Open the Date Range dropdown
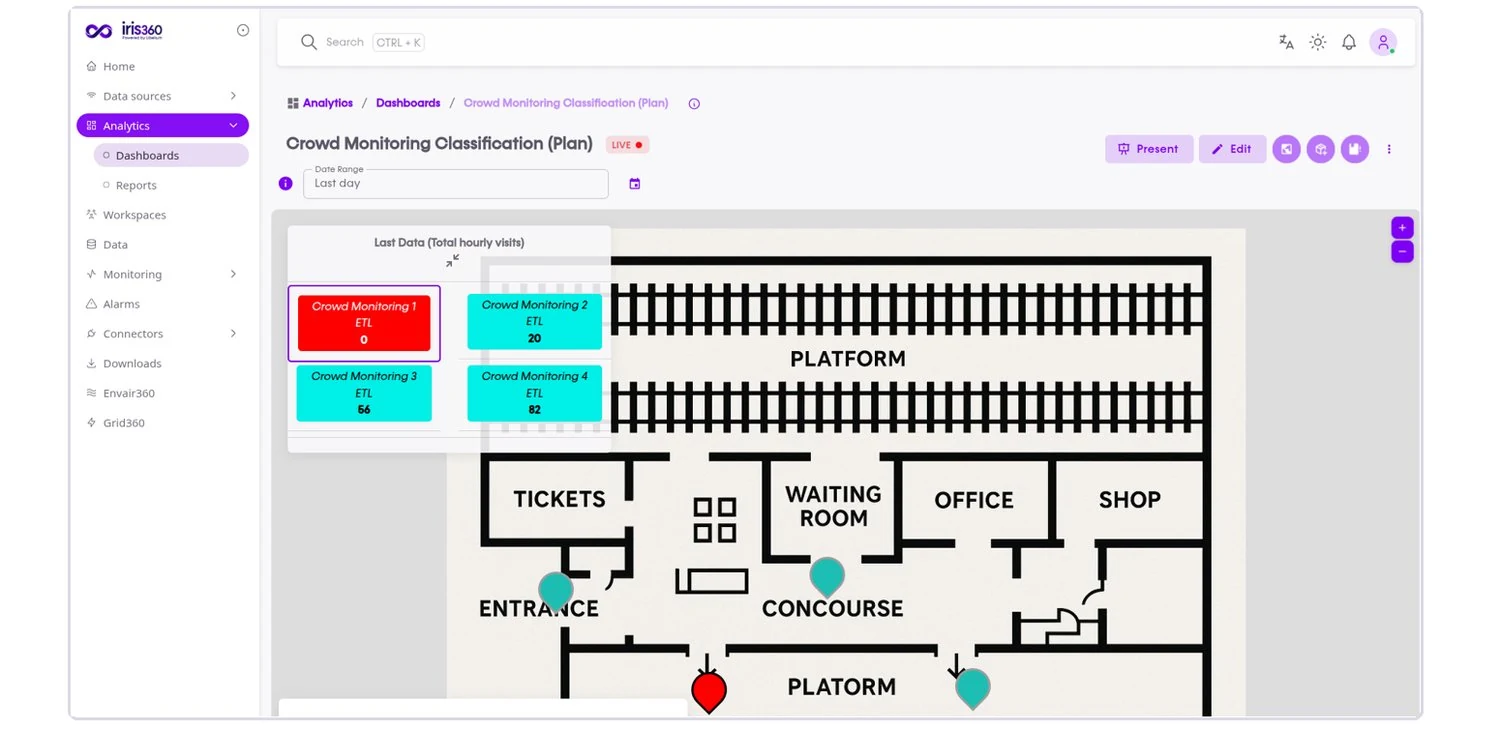 click(x=456, y=184)
